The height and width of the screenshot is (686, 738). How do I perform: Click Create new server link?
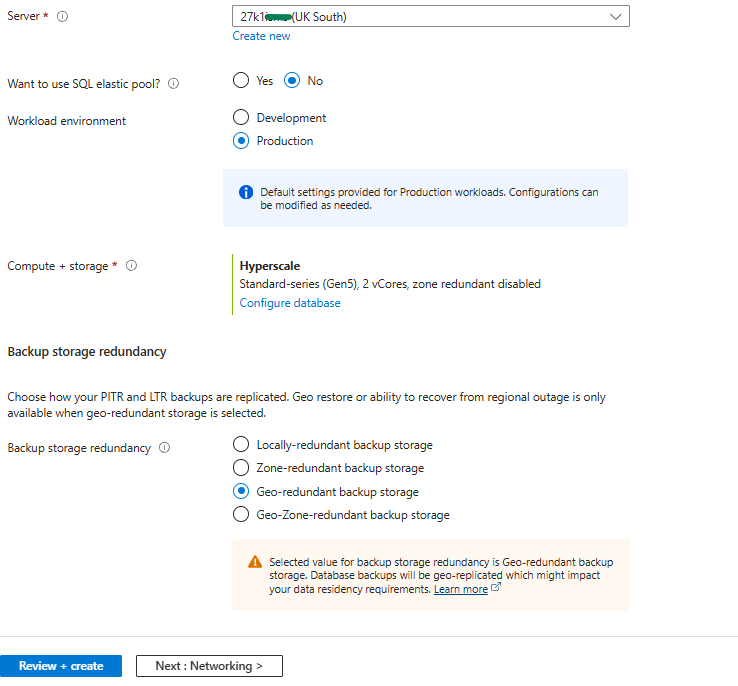pos(261,36)
